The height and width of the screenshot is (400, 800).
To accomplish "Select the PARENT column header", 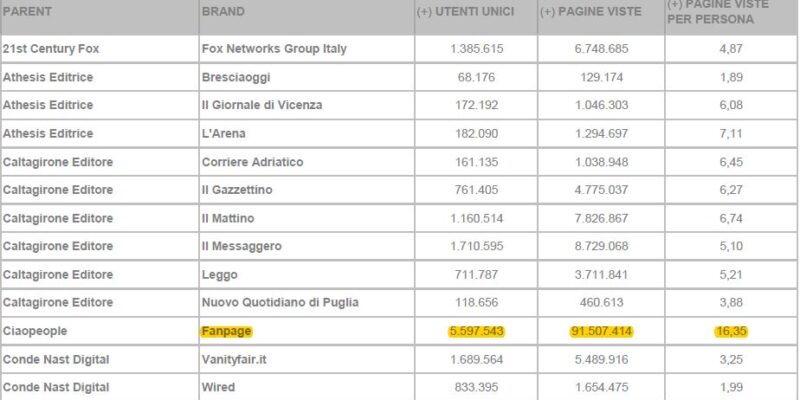I will (27, 12).
